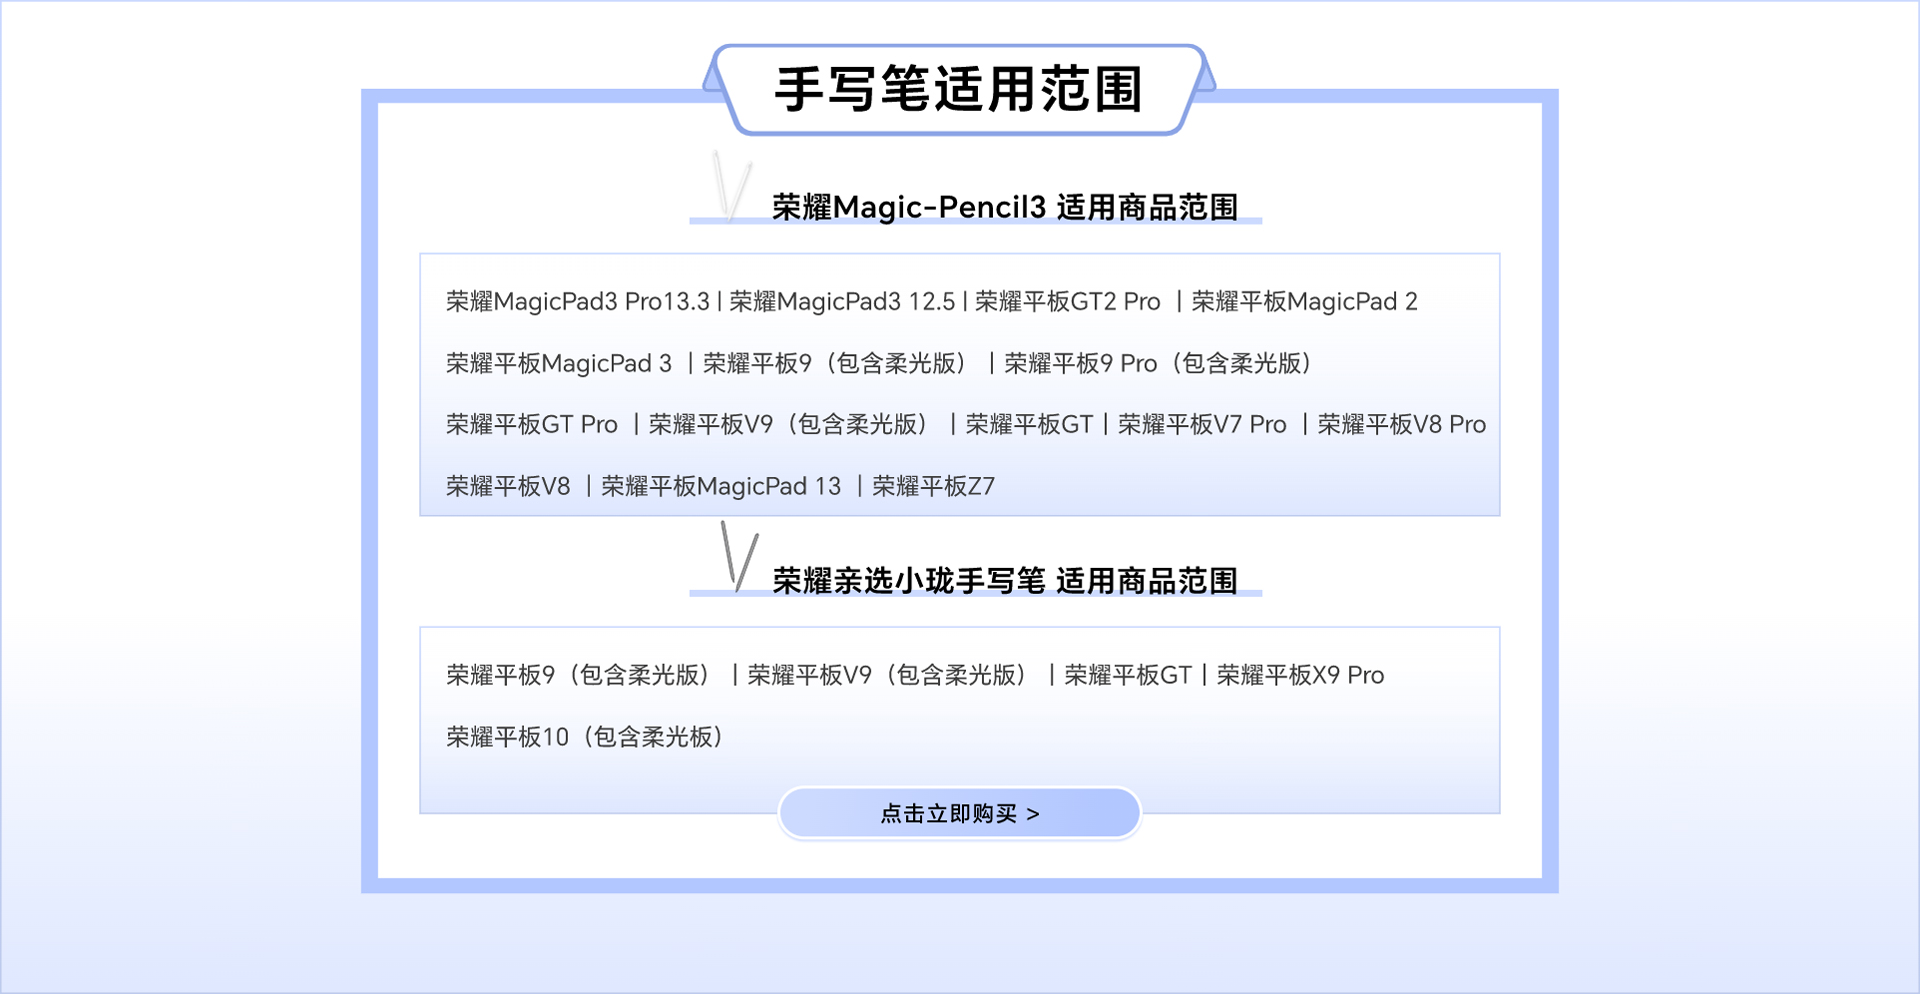Select the 荣耀亲选小珑手写笔 适用商品范围 heading

click(x=1004, y=581)
